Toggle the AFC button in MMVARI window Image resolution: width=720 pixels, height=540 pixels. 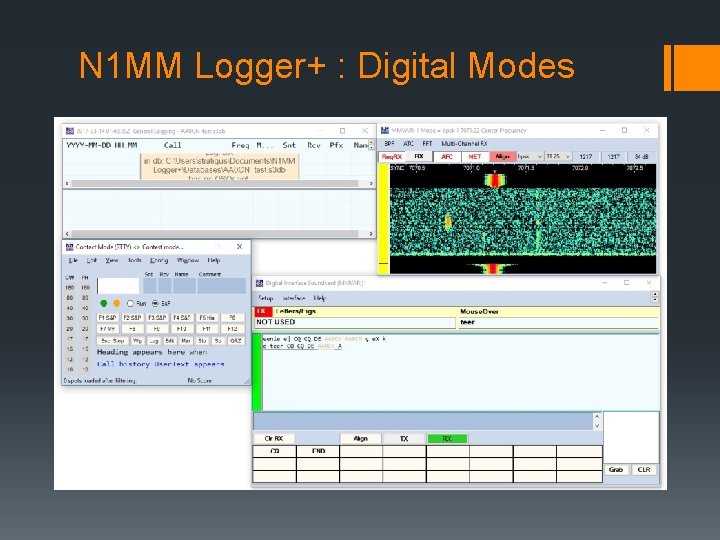[447, 157]
